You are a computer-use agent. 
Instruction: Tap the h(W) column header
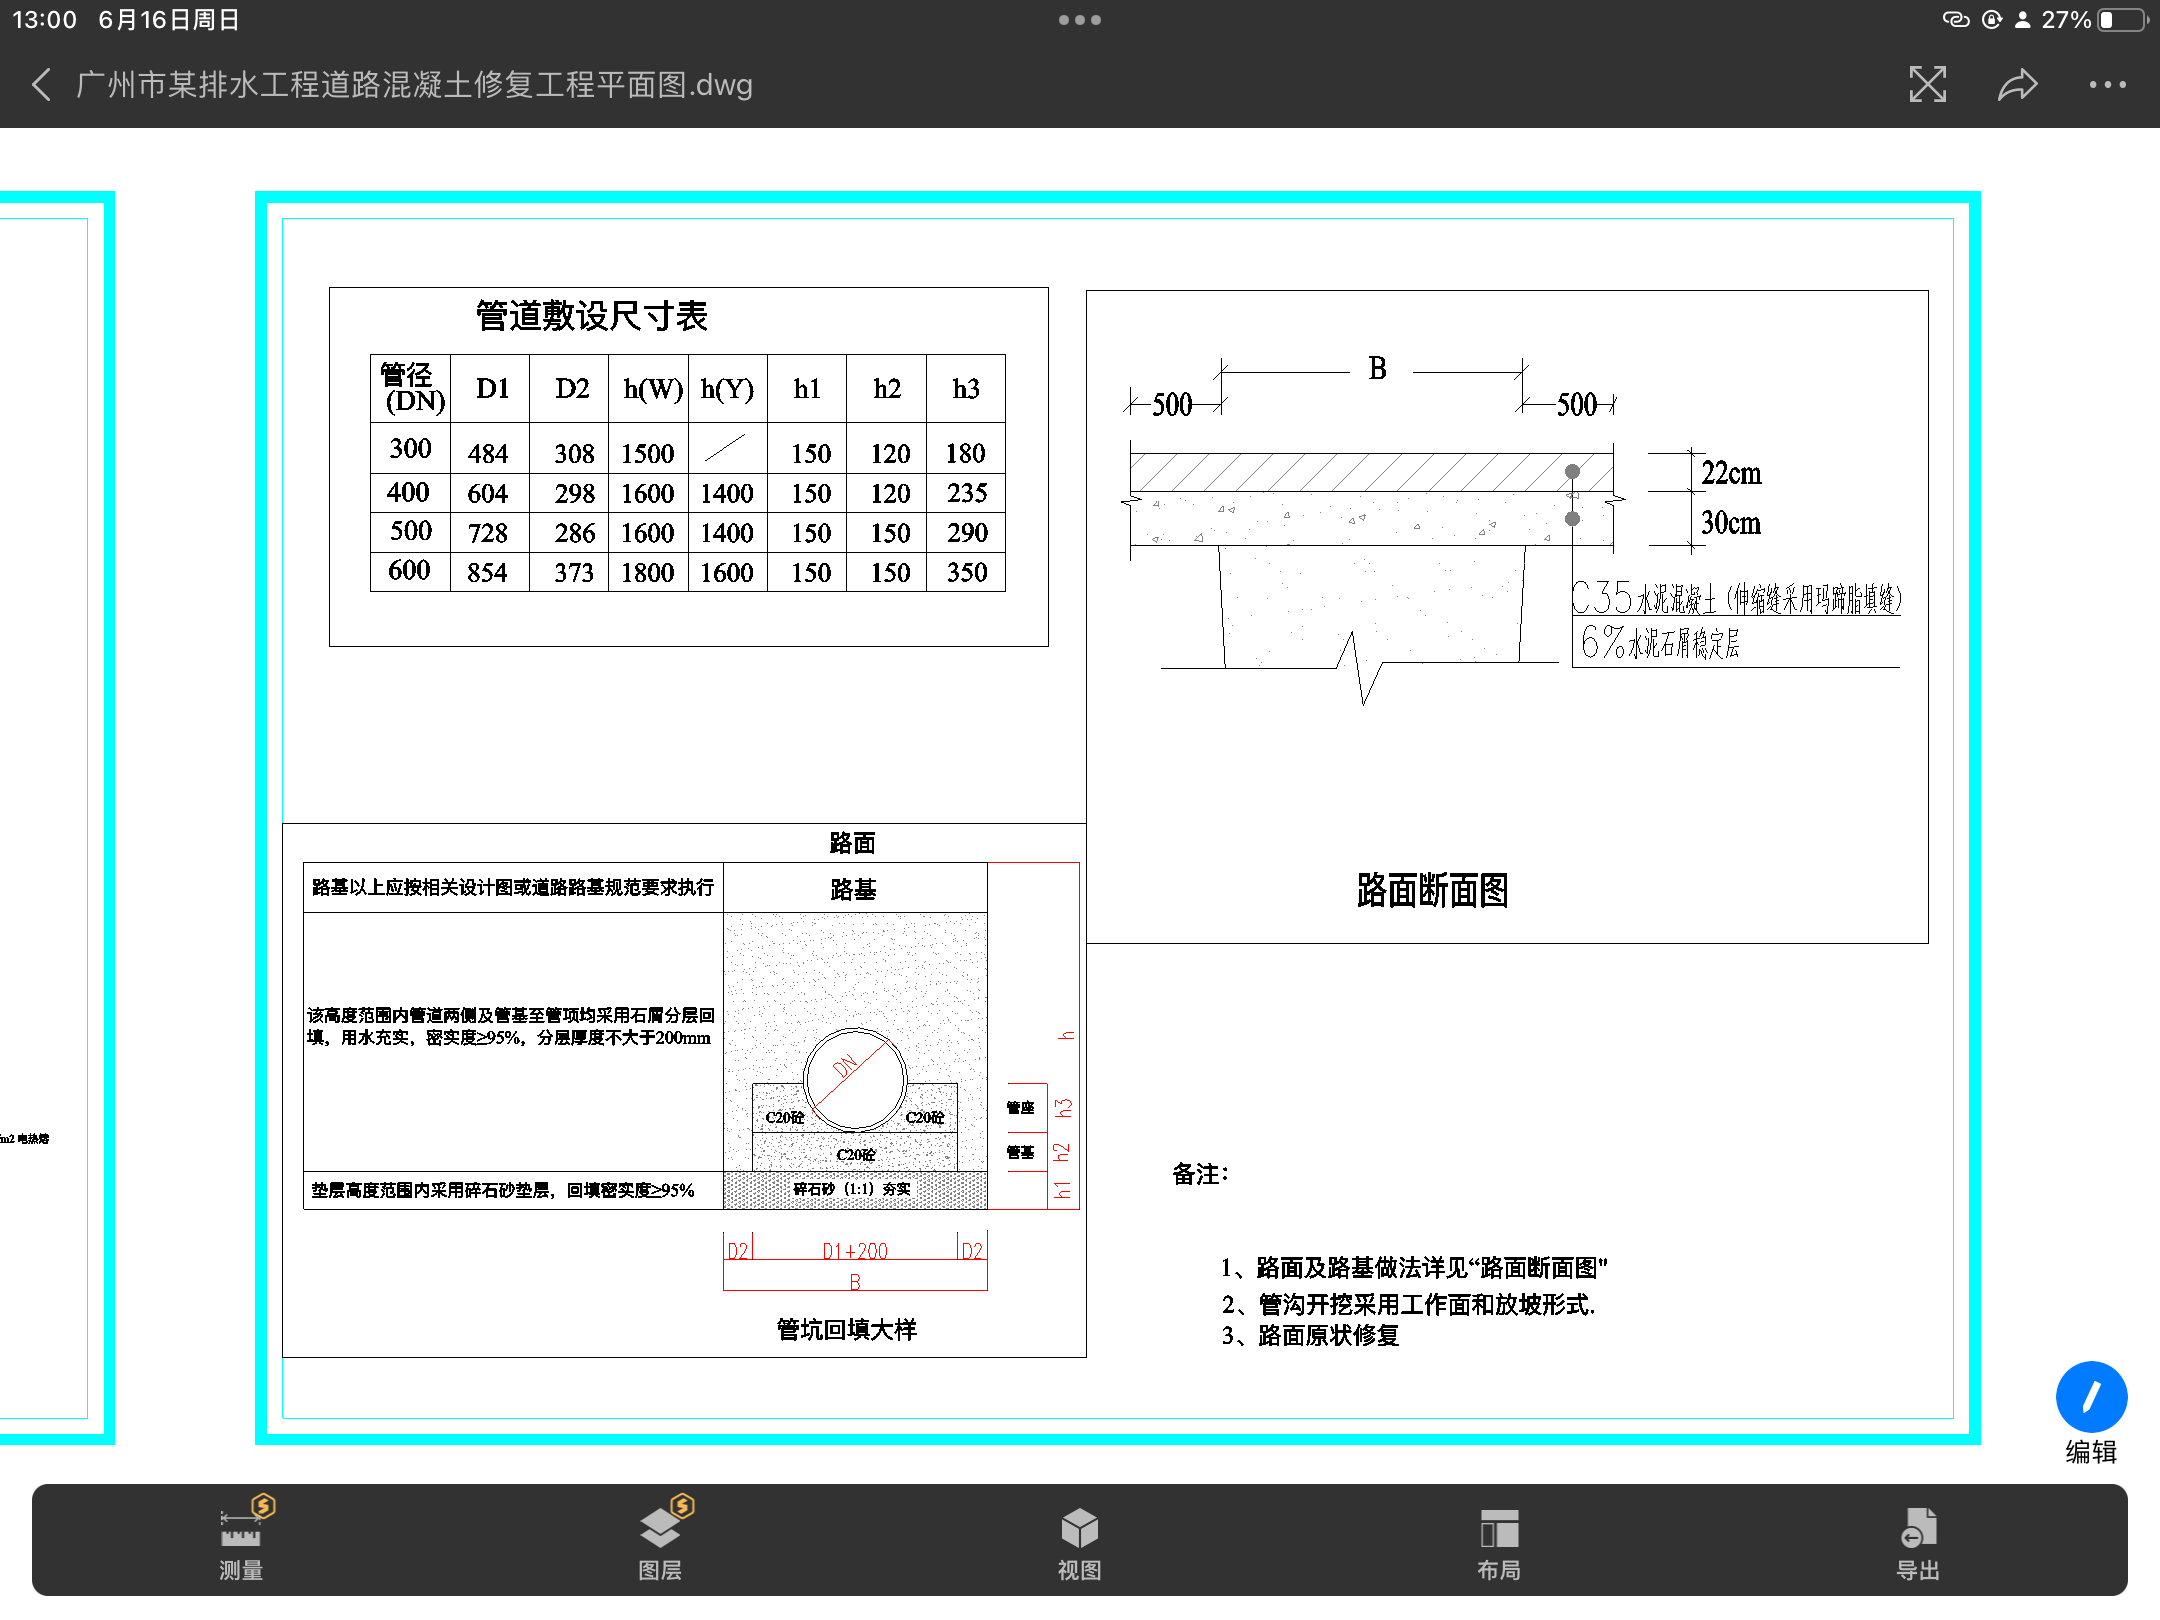(653, 388)
